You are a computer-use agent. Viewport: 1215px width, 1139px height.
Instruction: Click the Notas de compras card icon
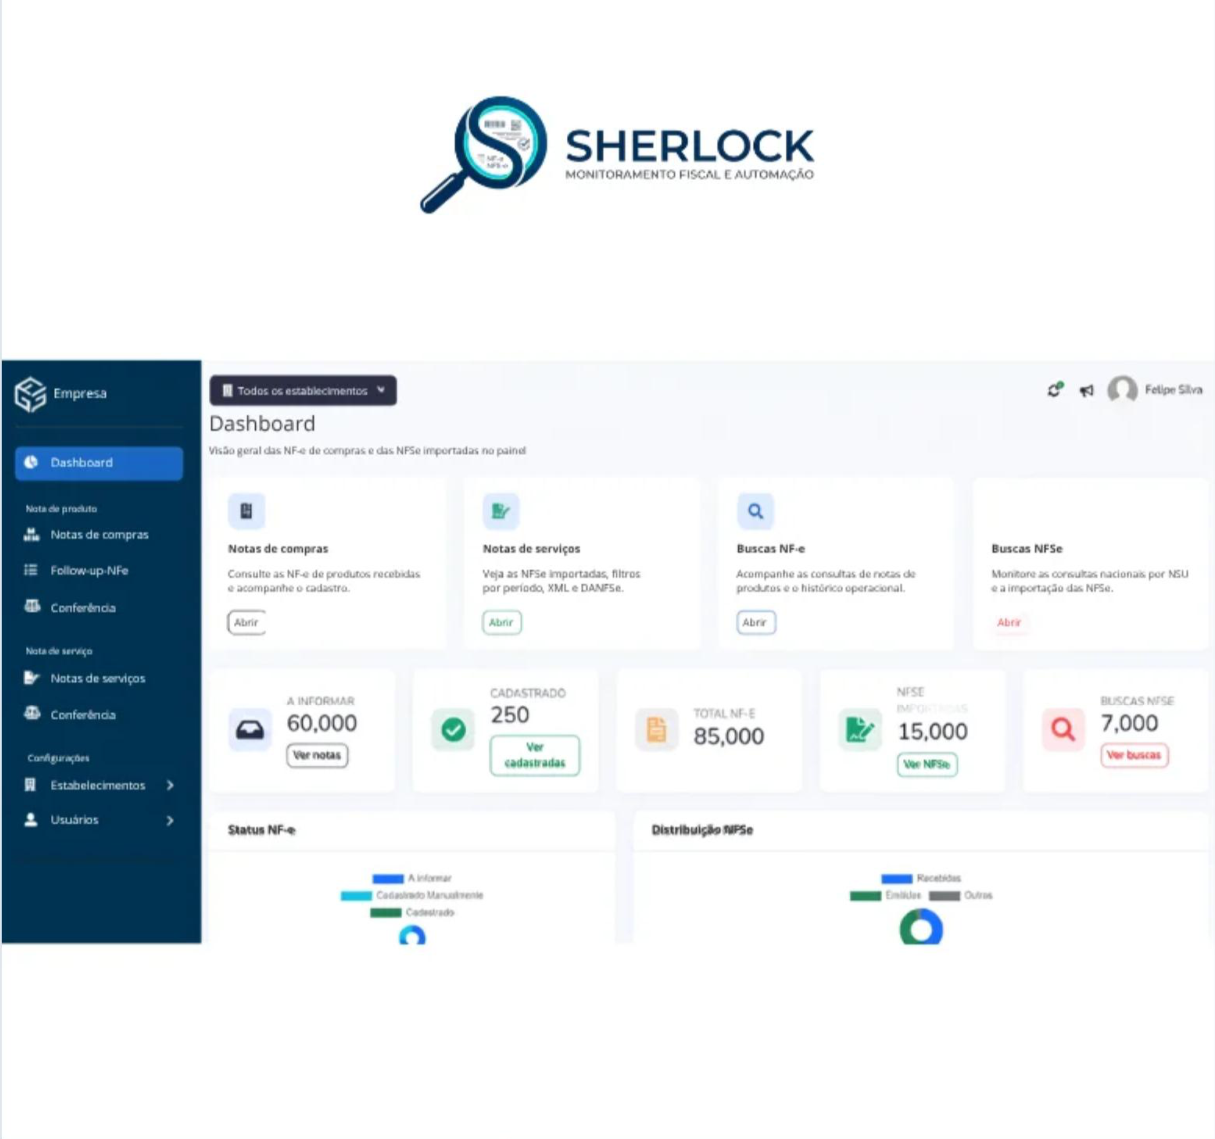pos(246,511)
